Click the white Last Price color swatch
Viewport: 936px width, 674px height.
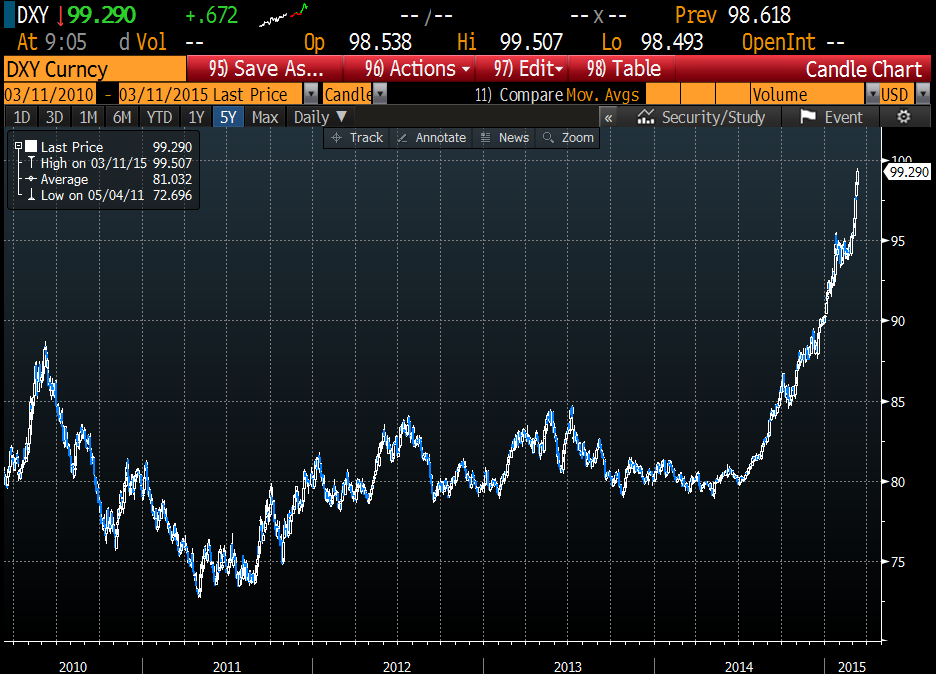(x=31, y=147)
